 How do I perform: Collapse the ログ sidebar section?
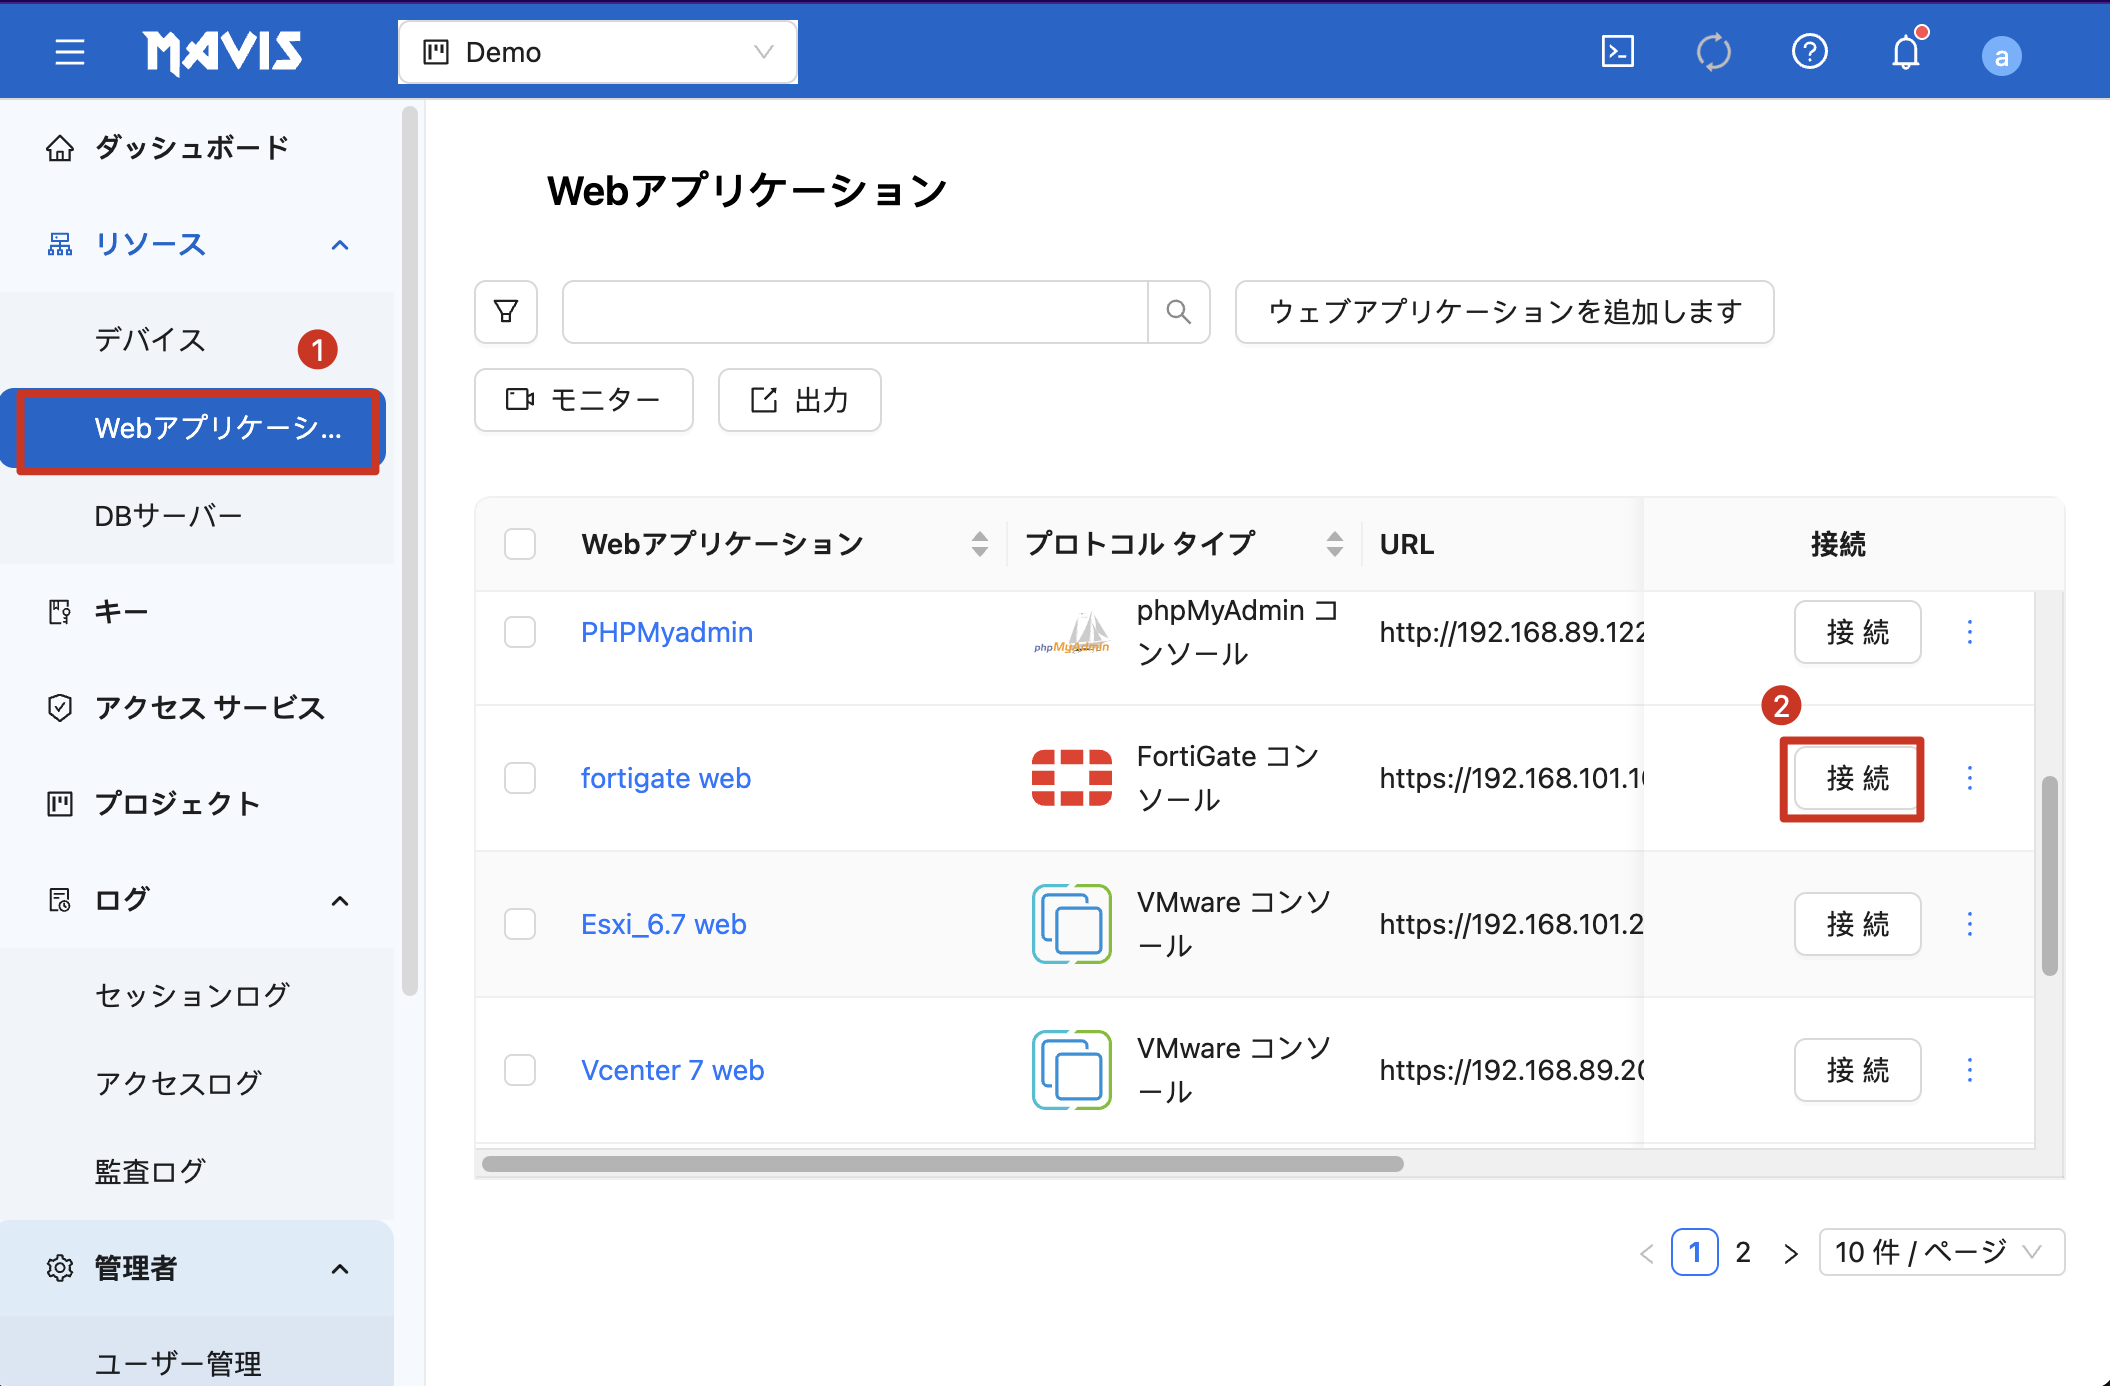[x=340, y=900]
